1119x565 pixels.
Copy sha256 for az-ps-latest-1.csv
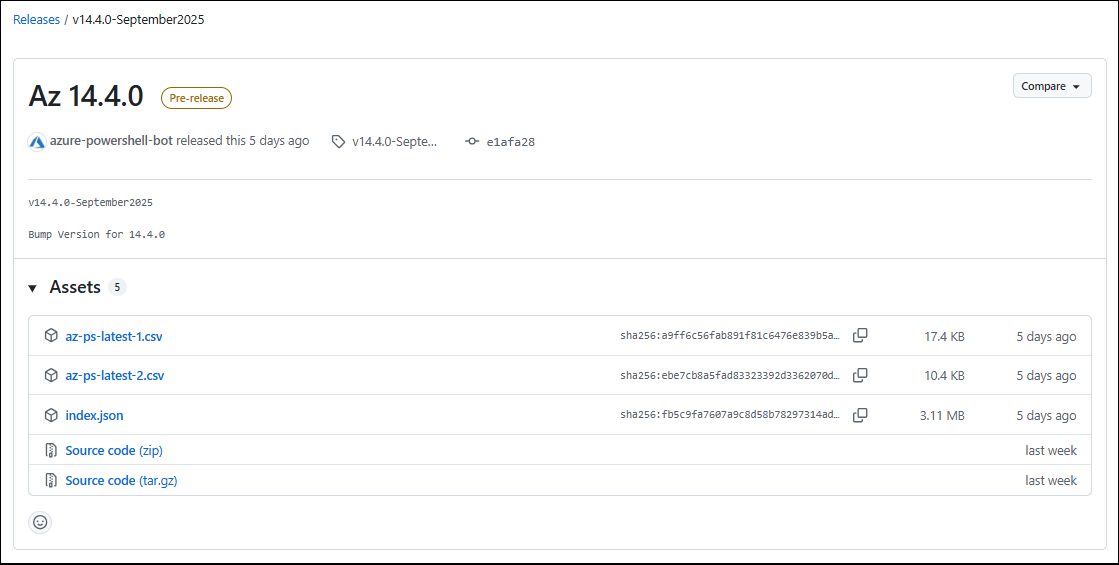coord(860,335)
